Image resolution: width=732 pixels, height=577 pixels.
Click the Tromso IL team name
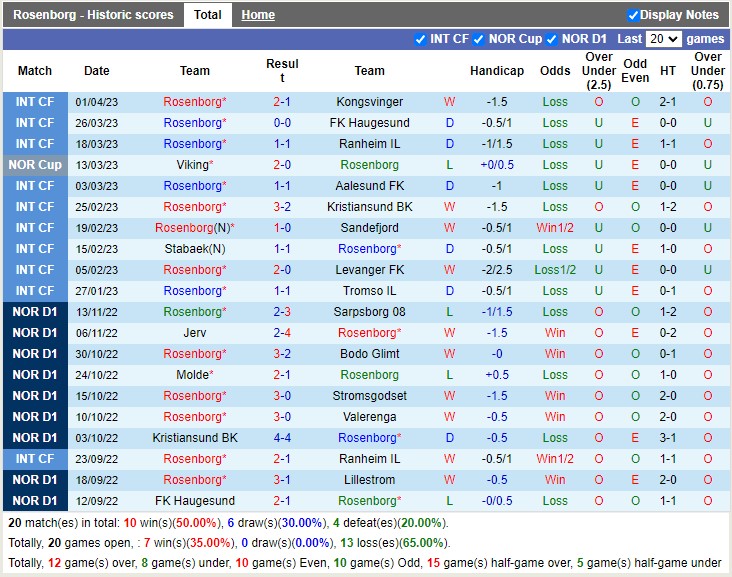pos(369,291)
